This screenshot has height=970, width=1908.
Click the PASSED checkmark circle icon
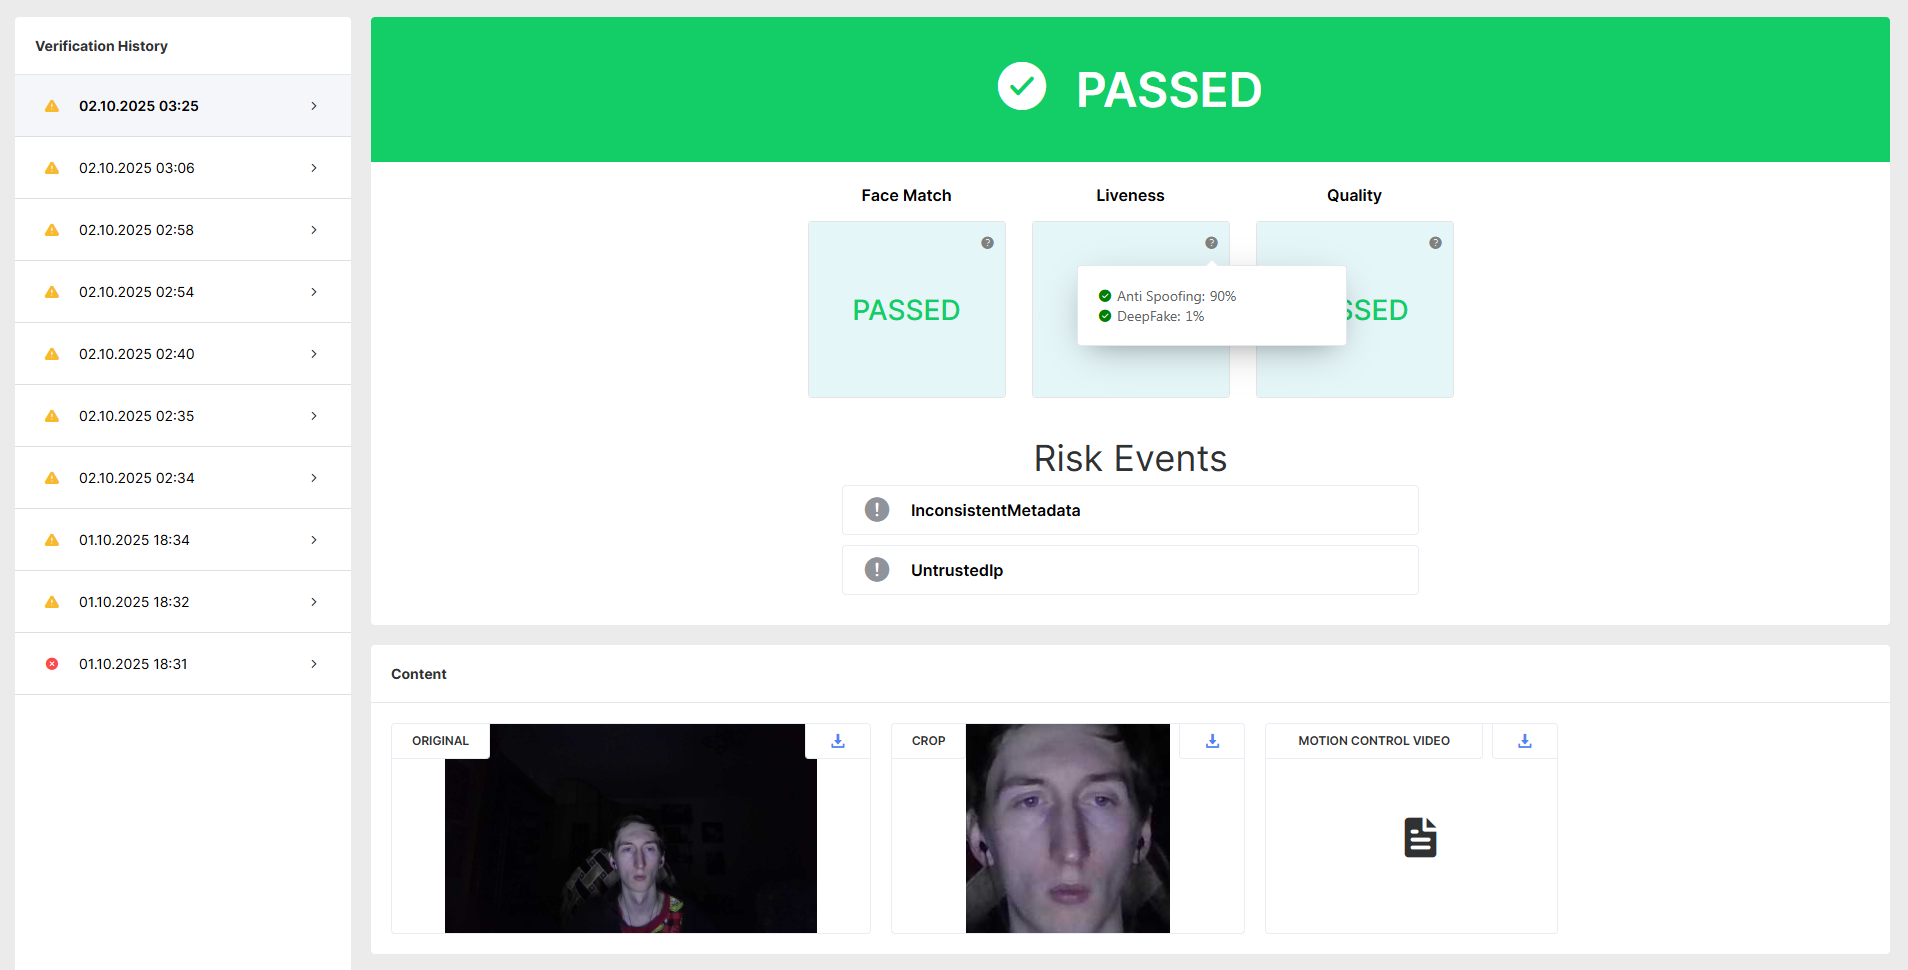1022,87
